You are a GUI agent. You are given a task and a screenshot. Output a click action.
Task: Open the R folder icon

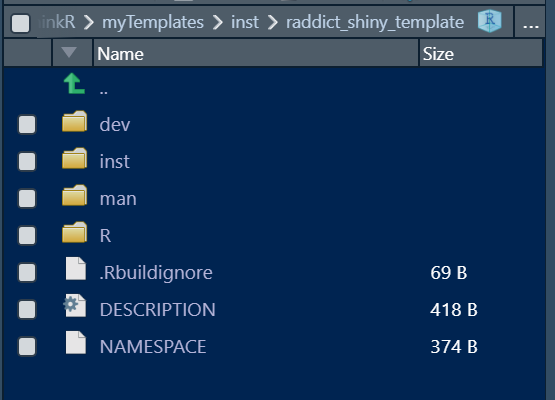pos(75,232)
